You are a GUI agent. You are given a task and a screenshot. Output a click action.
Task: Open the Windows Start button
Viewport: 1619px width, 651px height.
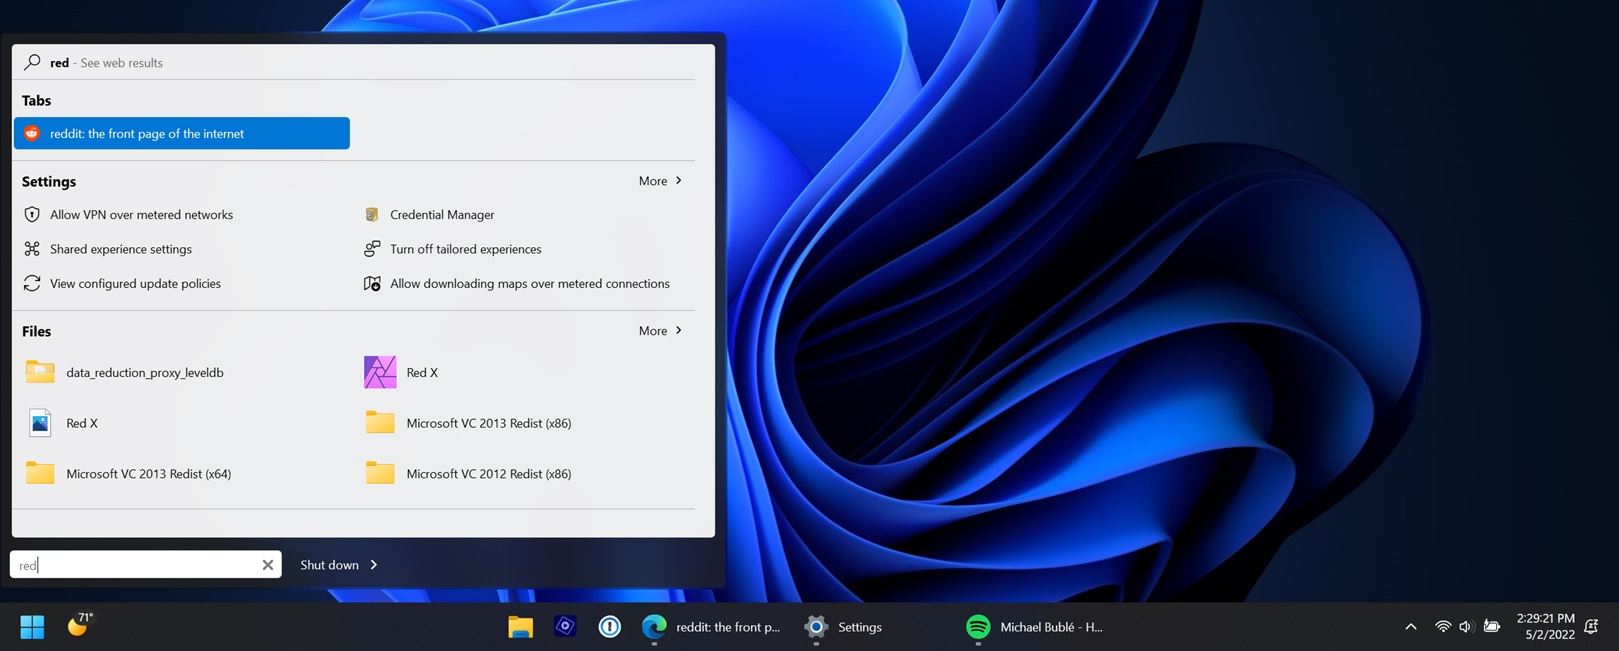(x=32, y=627)
